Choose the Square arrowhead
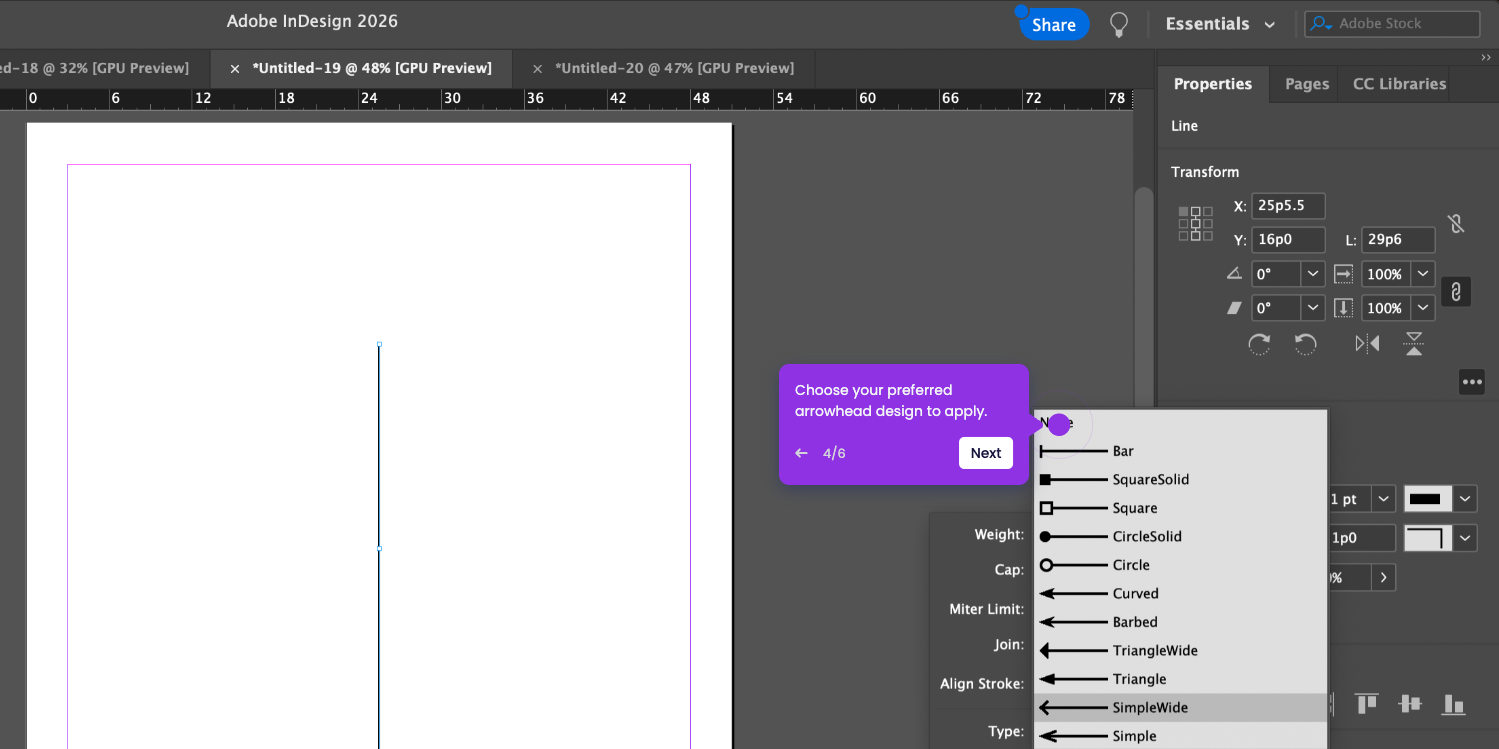1499x749 pixels. (x=1180, y=508)
